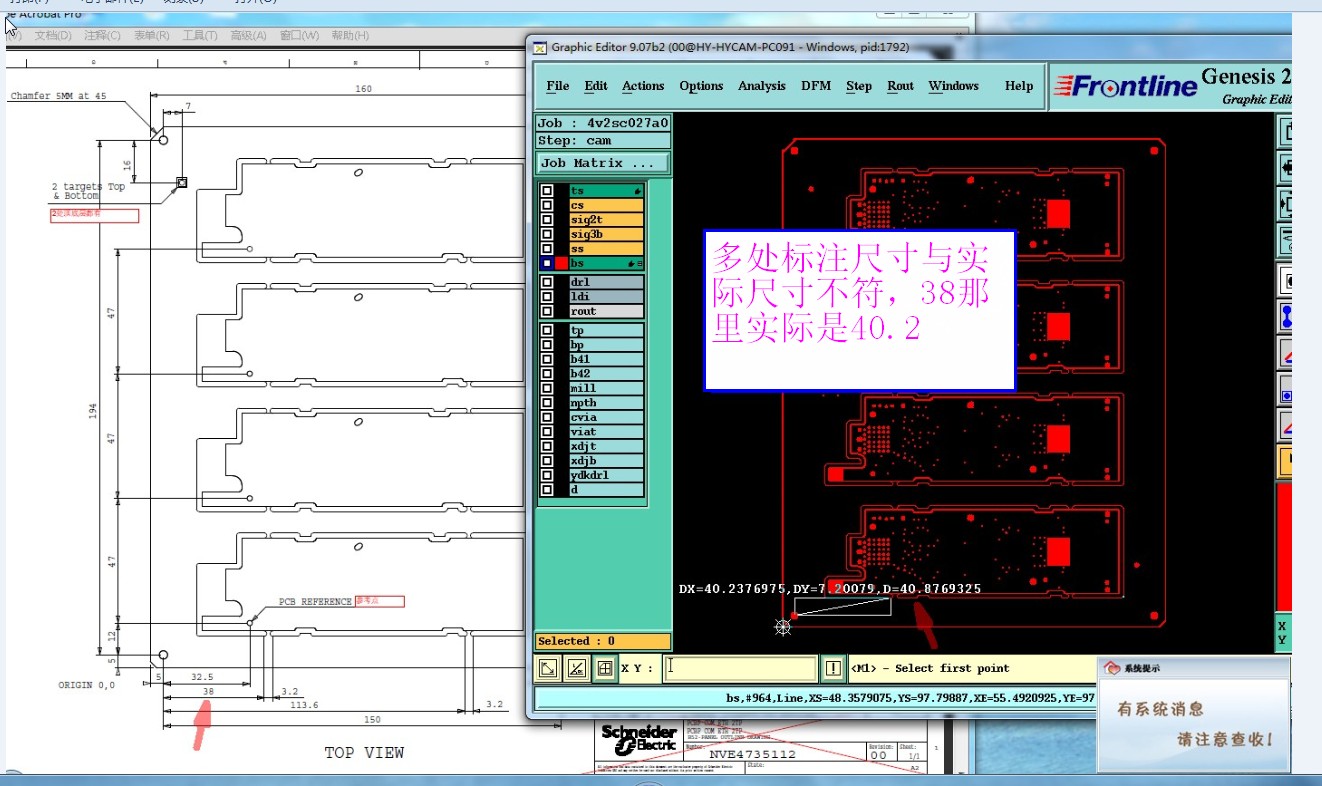Image resolution: width=1322 pixels, height=786 pixels.
Task: Click the red color swatch of bs layer
Action: (x=561, y=263)
